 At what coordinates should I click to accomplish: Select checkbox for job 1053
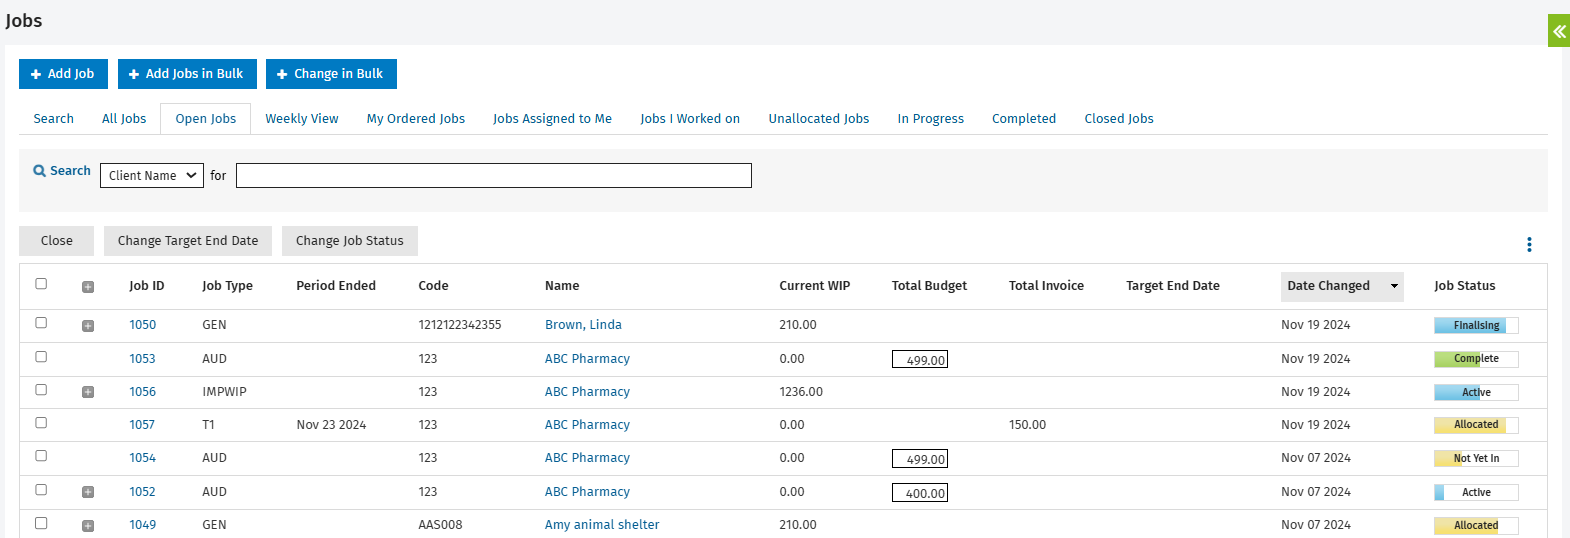tap(41, 357)
